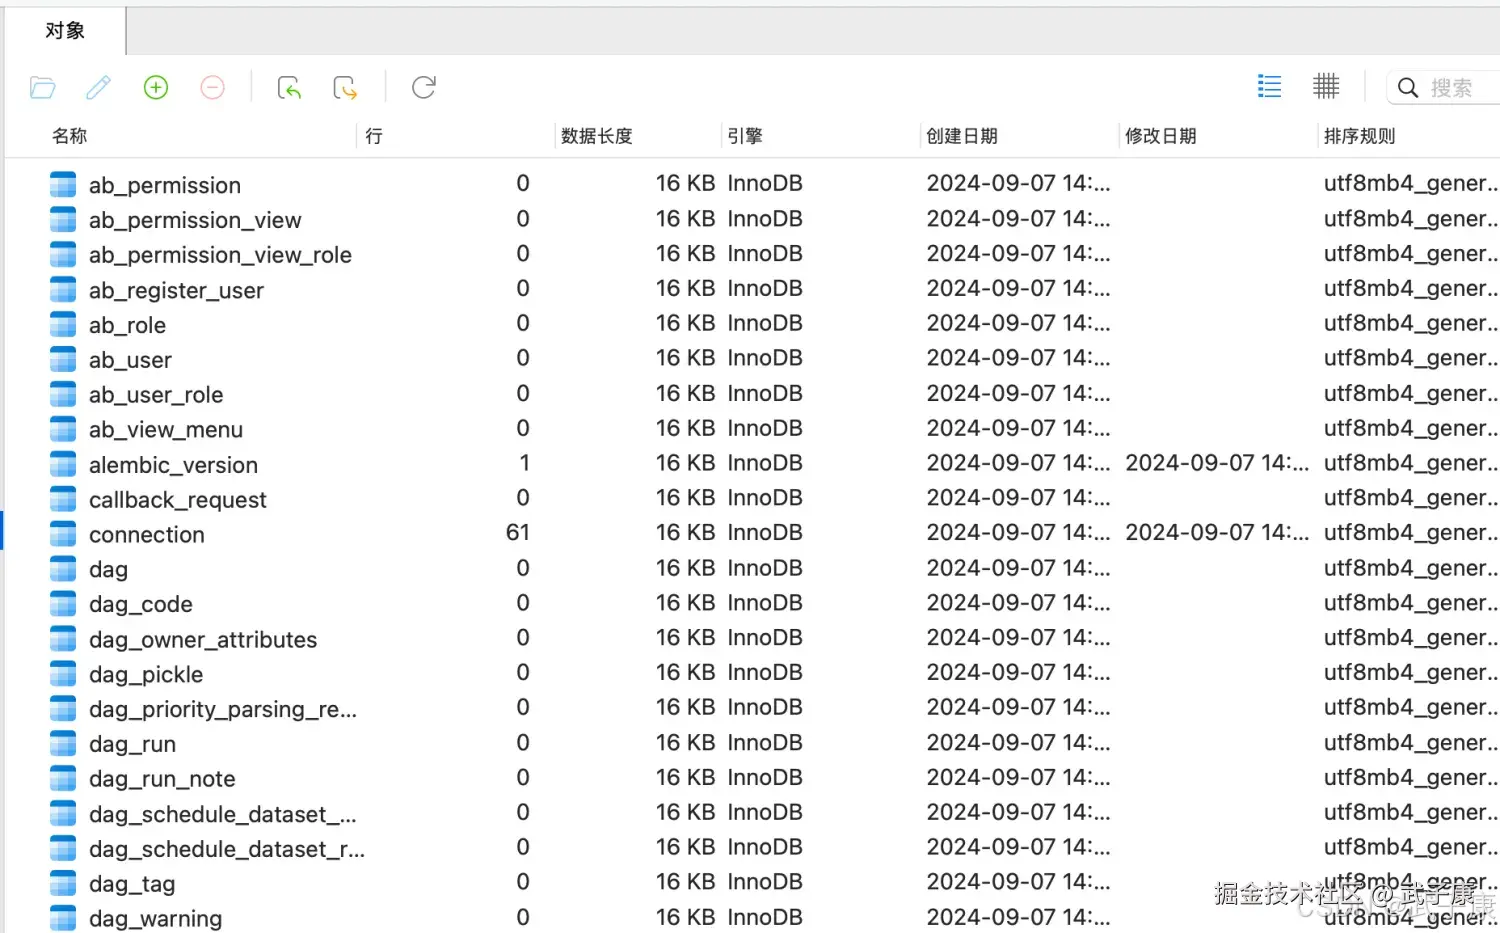Viewport: 1500px width, 933px height.
Task: Select the dag_run_note table name
Action: (x=162, y=779)
